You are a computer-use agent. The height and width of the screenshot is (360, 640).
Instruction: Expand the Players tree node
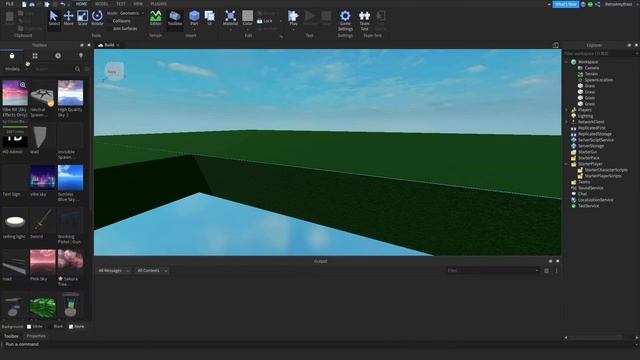[x=567, y=110]
